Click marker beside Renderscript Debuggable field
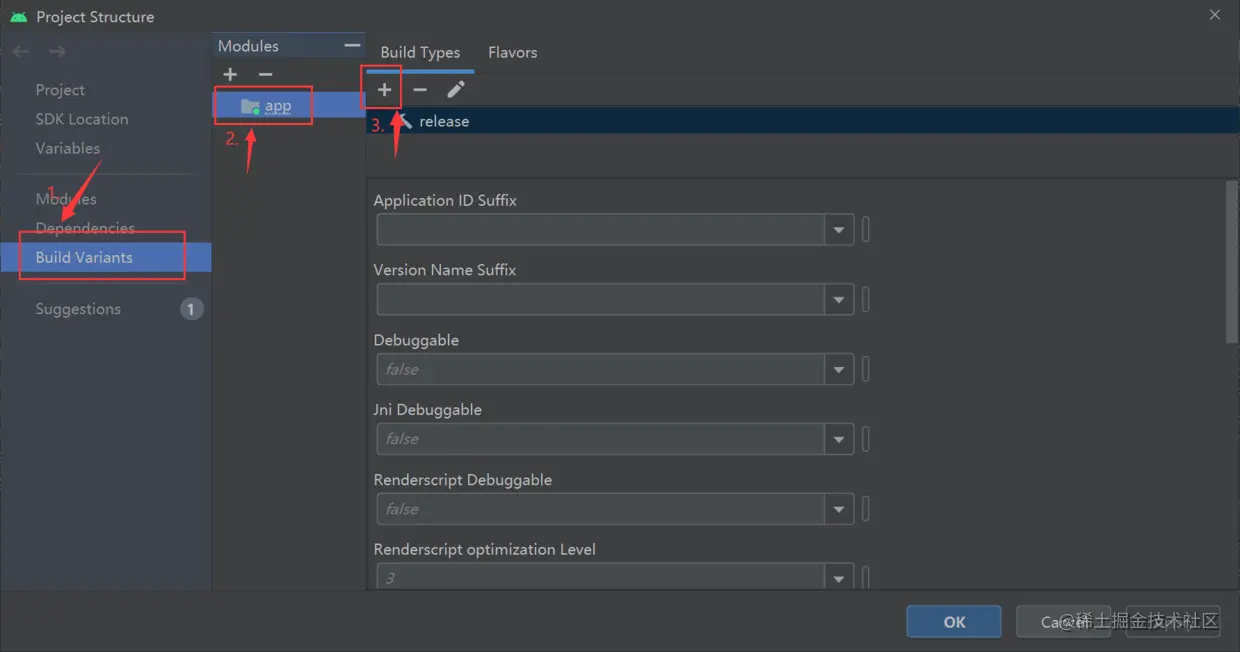 (x=866, y=509)
